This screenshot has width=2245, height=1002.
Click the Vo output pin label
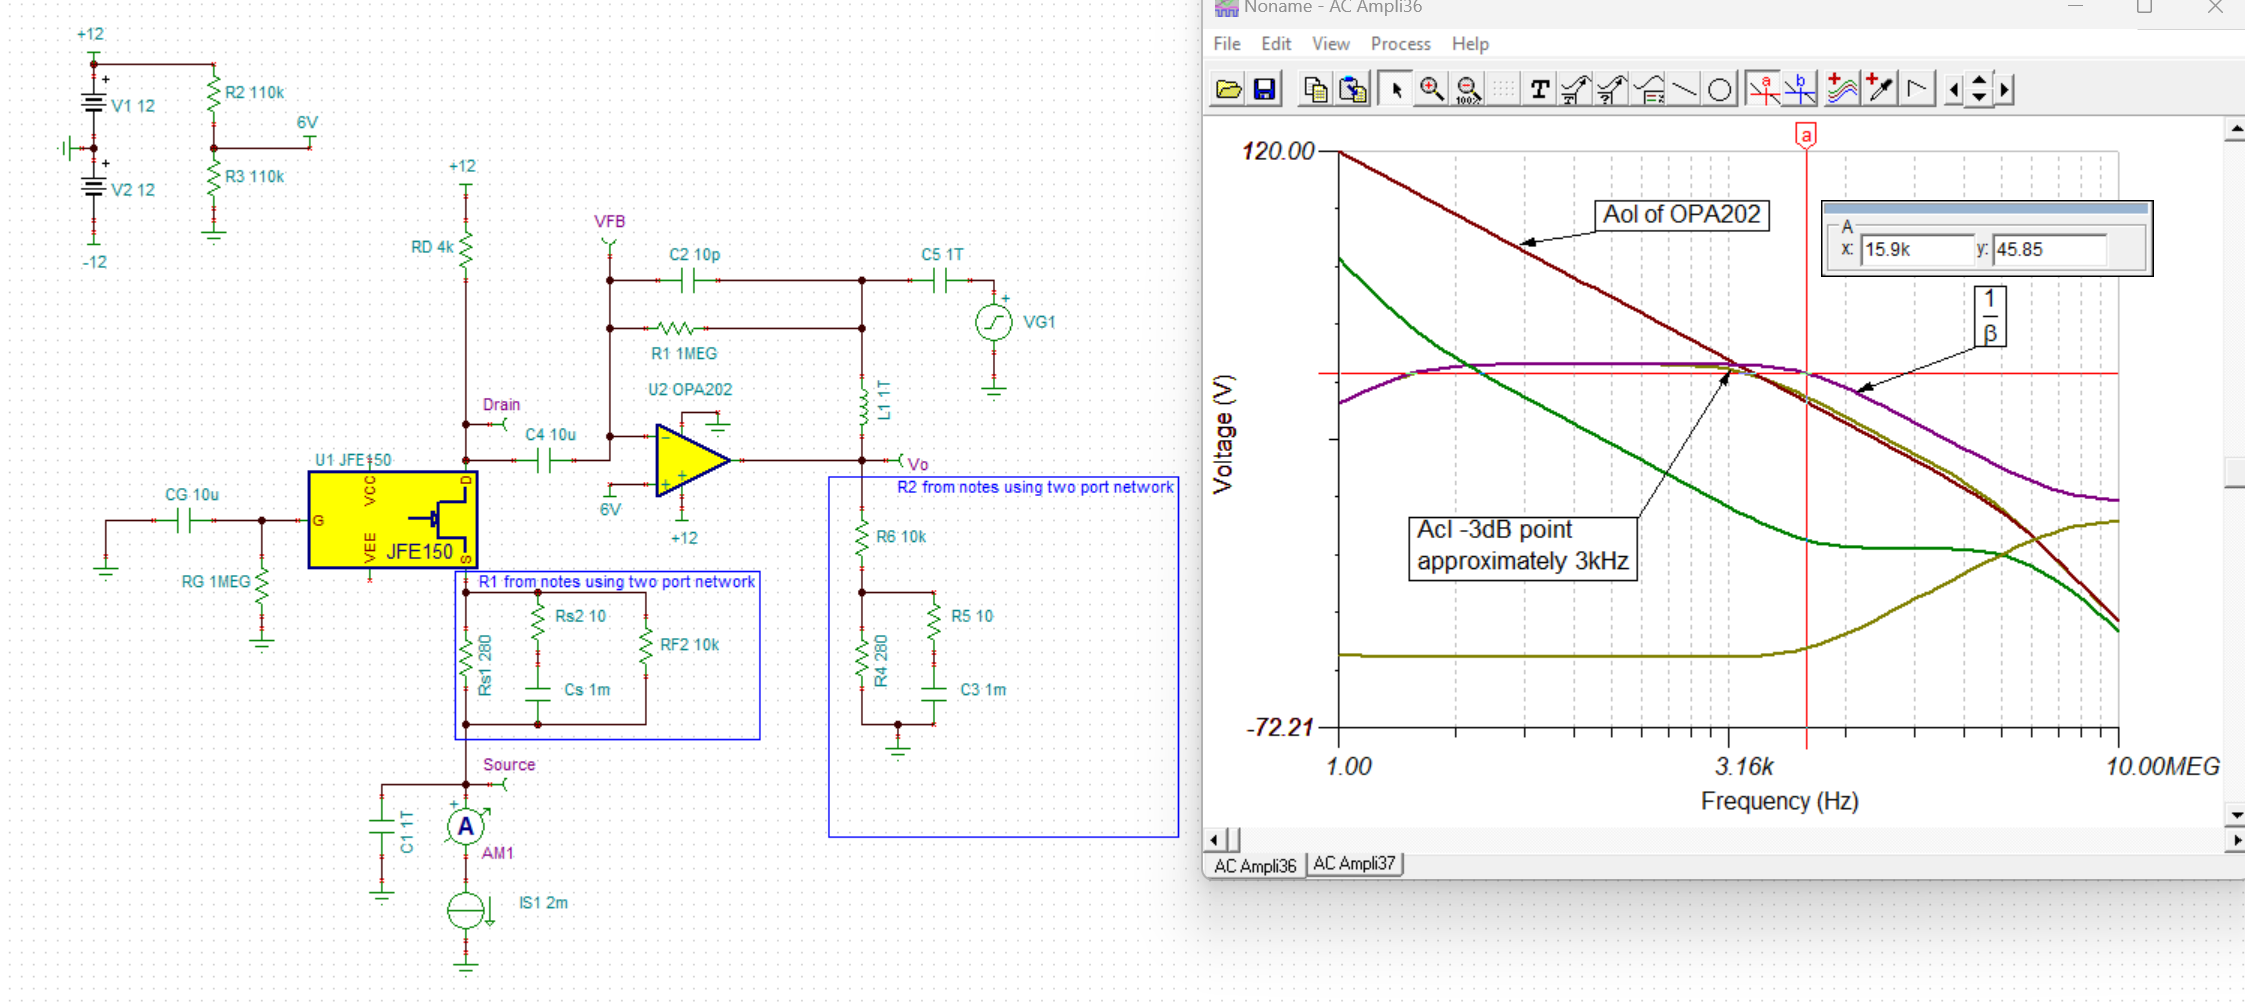[x=918, y=464]
